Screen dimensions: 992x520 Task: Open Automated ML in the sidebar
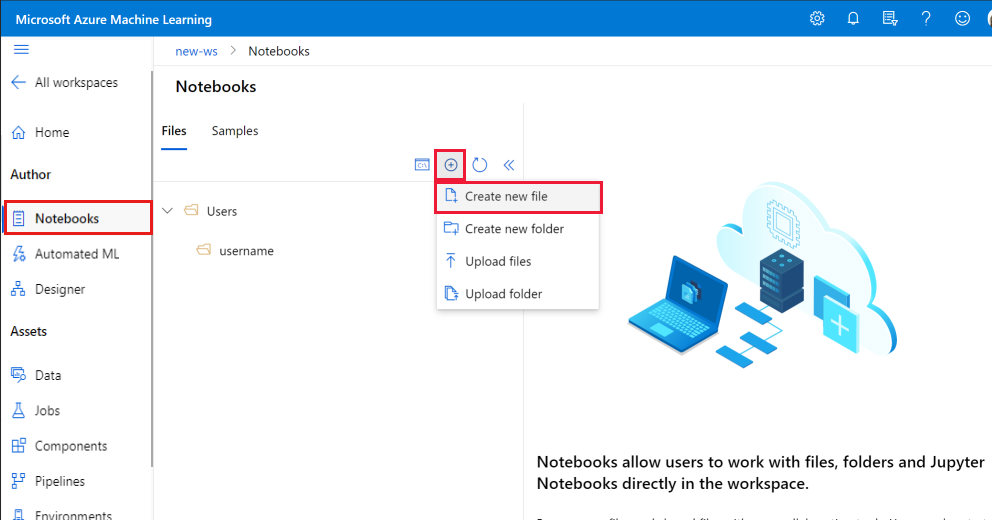[x=65, y=254]
